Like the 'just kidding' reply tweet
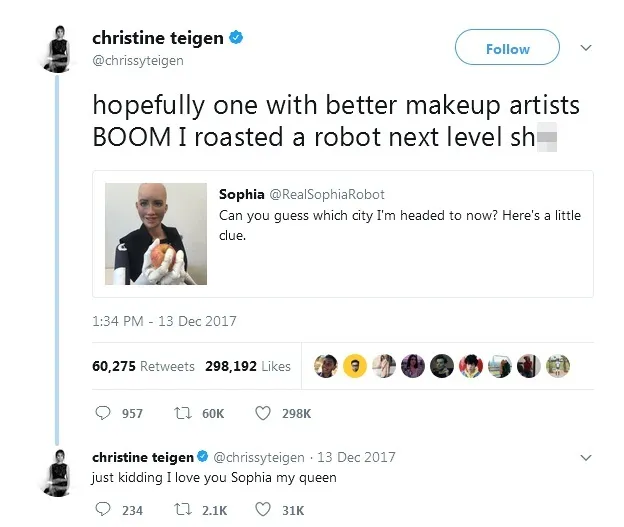This screenshot has height=527, width=624. 265,510
